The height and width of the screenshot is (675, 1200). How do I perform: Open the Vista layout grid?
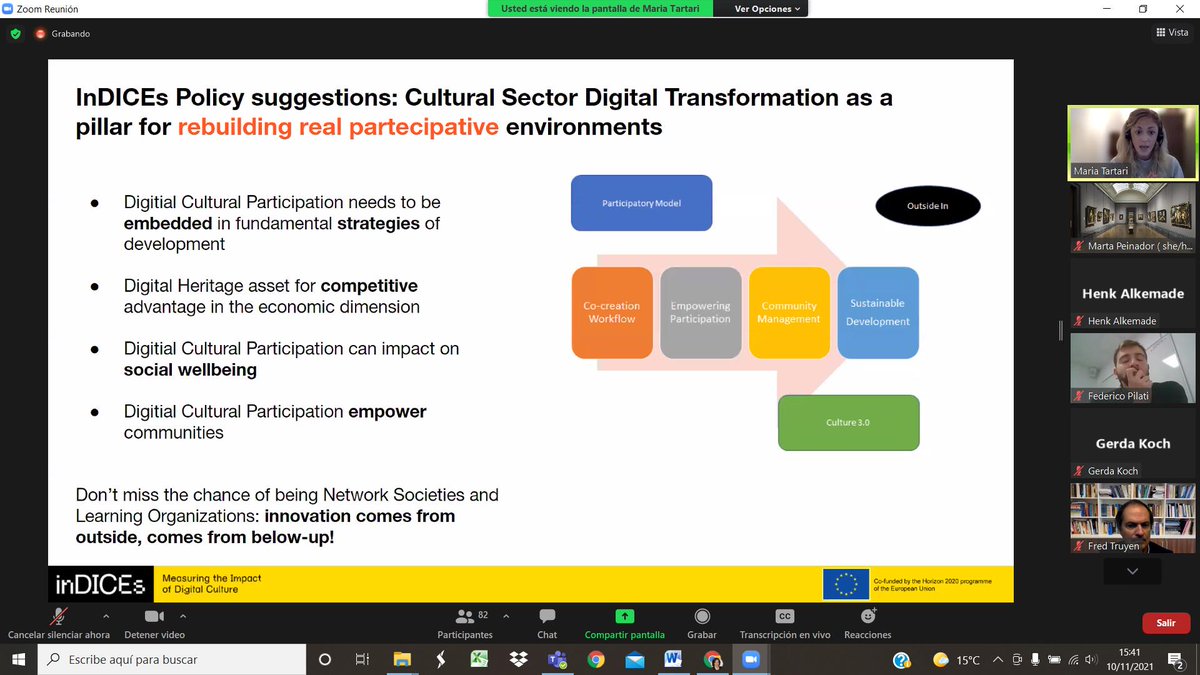[1172, 33]
